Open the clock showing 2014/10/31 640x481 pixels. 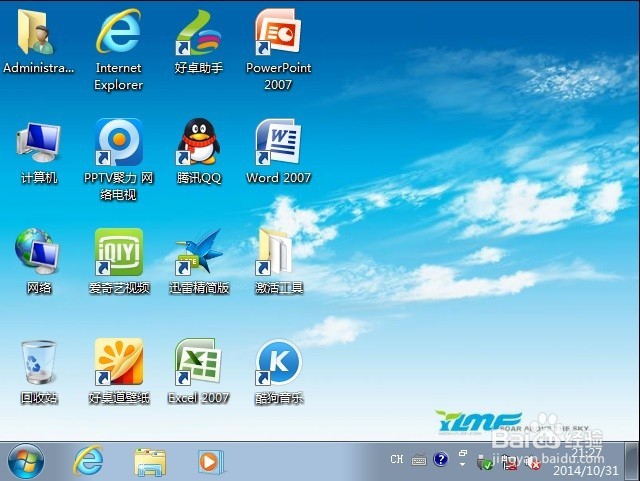click(x=586, y=461)
